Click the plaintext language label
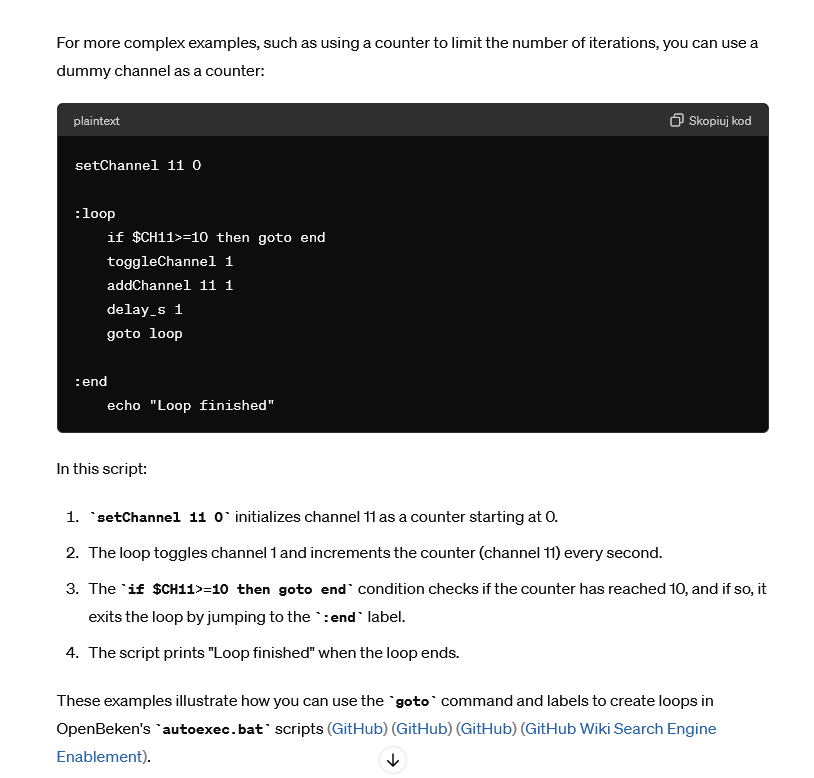This screenshot has width=814, height=778. tap(96, 121)
